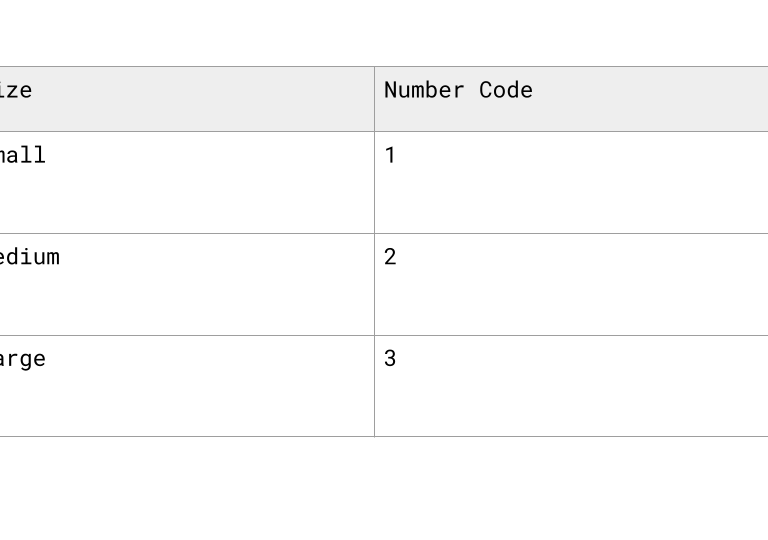Click the bottom border of the table
This screenshot has height=540, width=768.
(570, 436)
